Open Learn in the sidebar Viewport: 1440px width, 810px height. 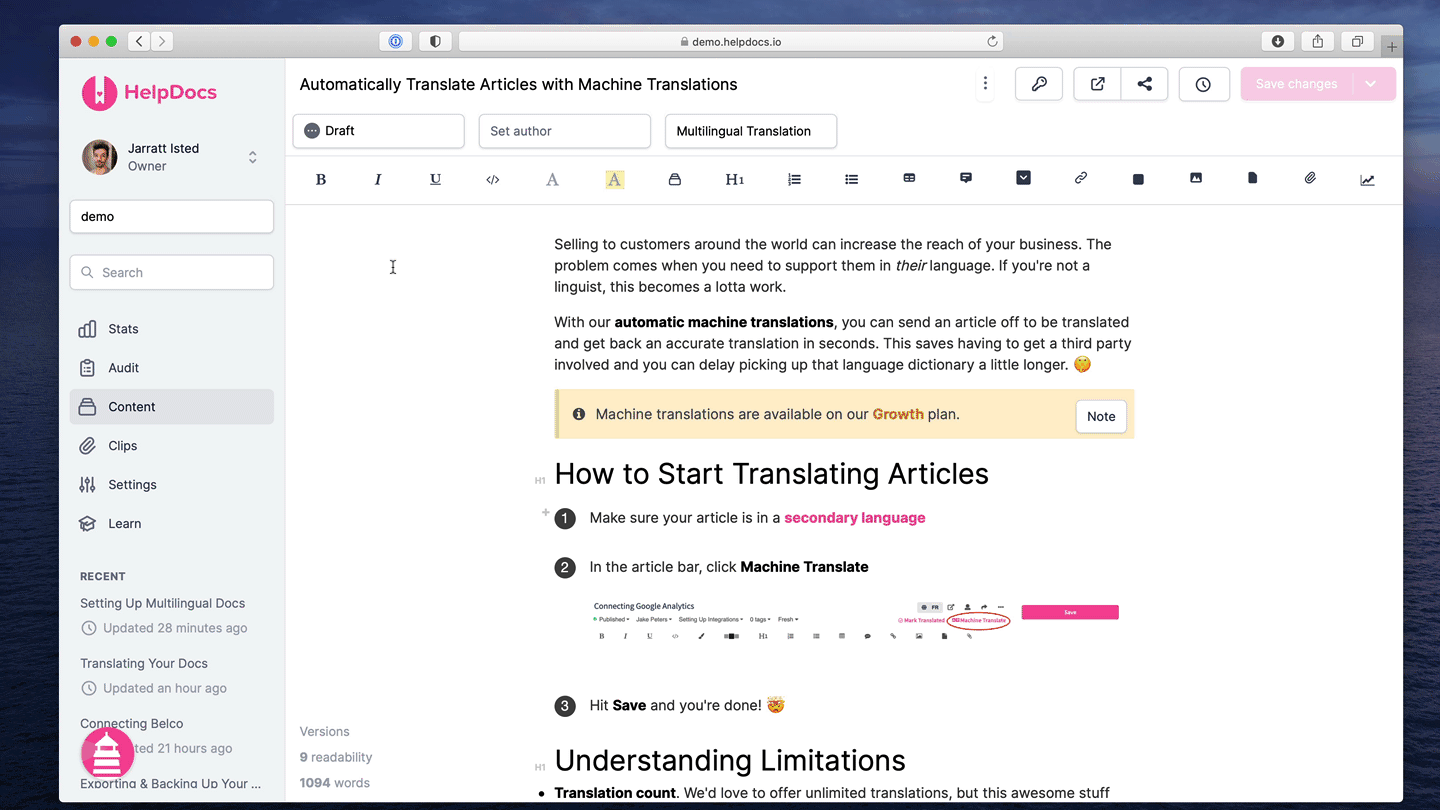click(171, 524)
